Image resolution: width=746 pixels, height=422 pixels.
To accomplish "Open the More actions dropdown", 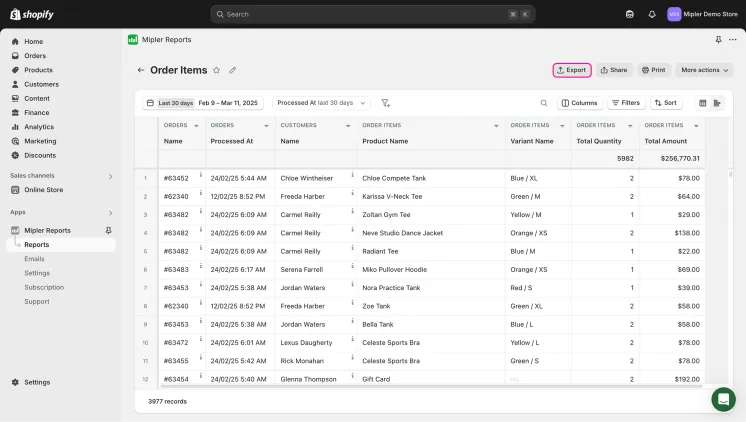I will pyautogui.click(x=705, y=70).
